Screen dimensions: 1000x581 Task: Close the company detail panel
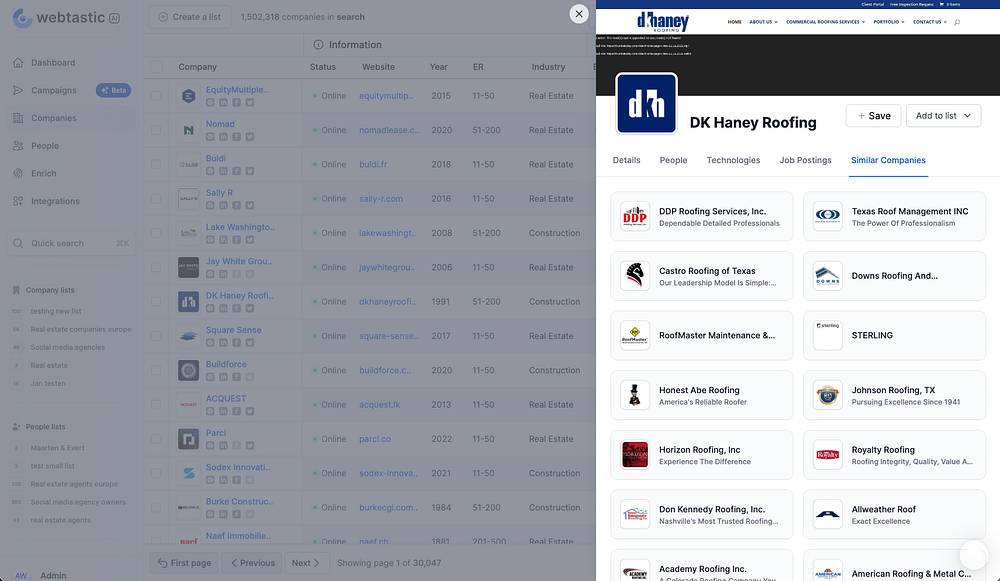578,13
